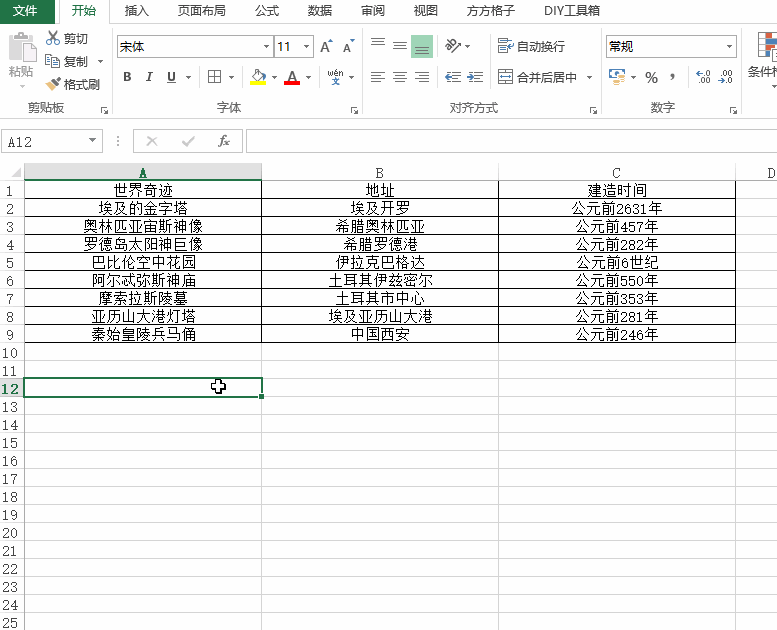The width and height of the screenshot is (777, 630).
Task: Open font color dropdown arrow
Action: point(308,77)
